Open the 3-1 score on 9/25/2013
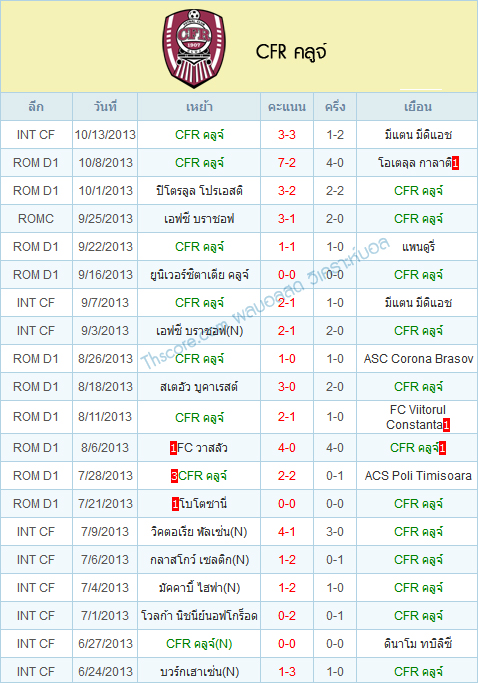The width and height of the screenshot is (478, 683). point(287,219)
